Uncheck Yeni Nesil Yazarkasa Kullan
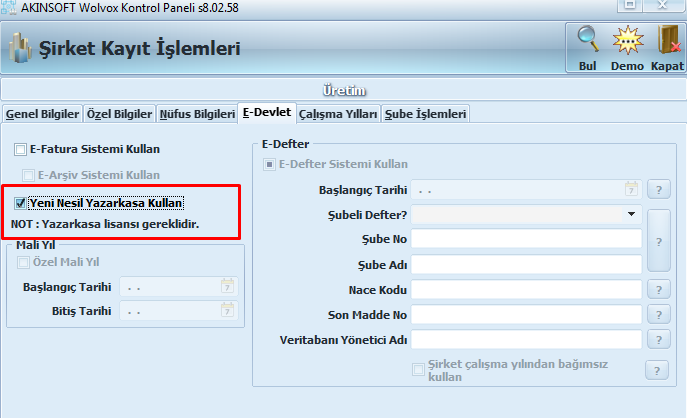 pos(20,203)
